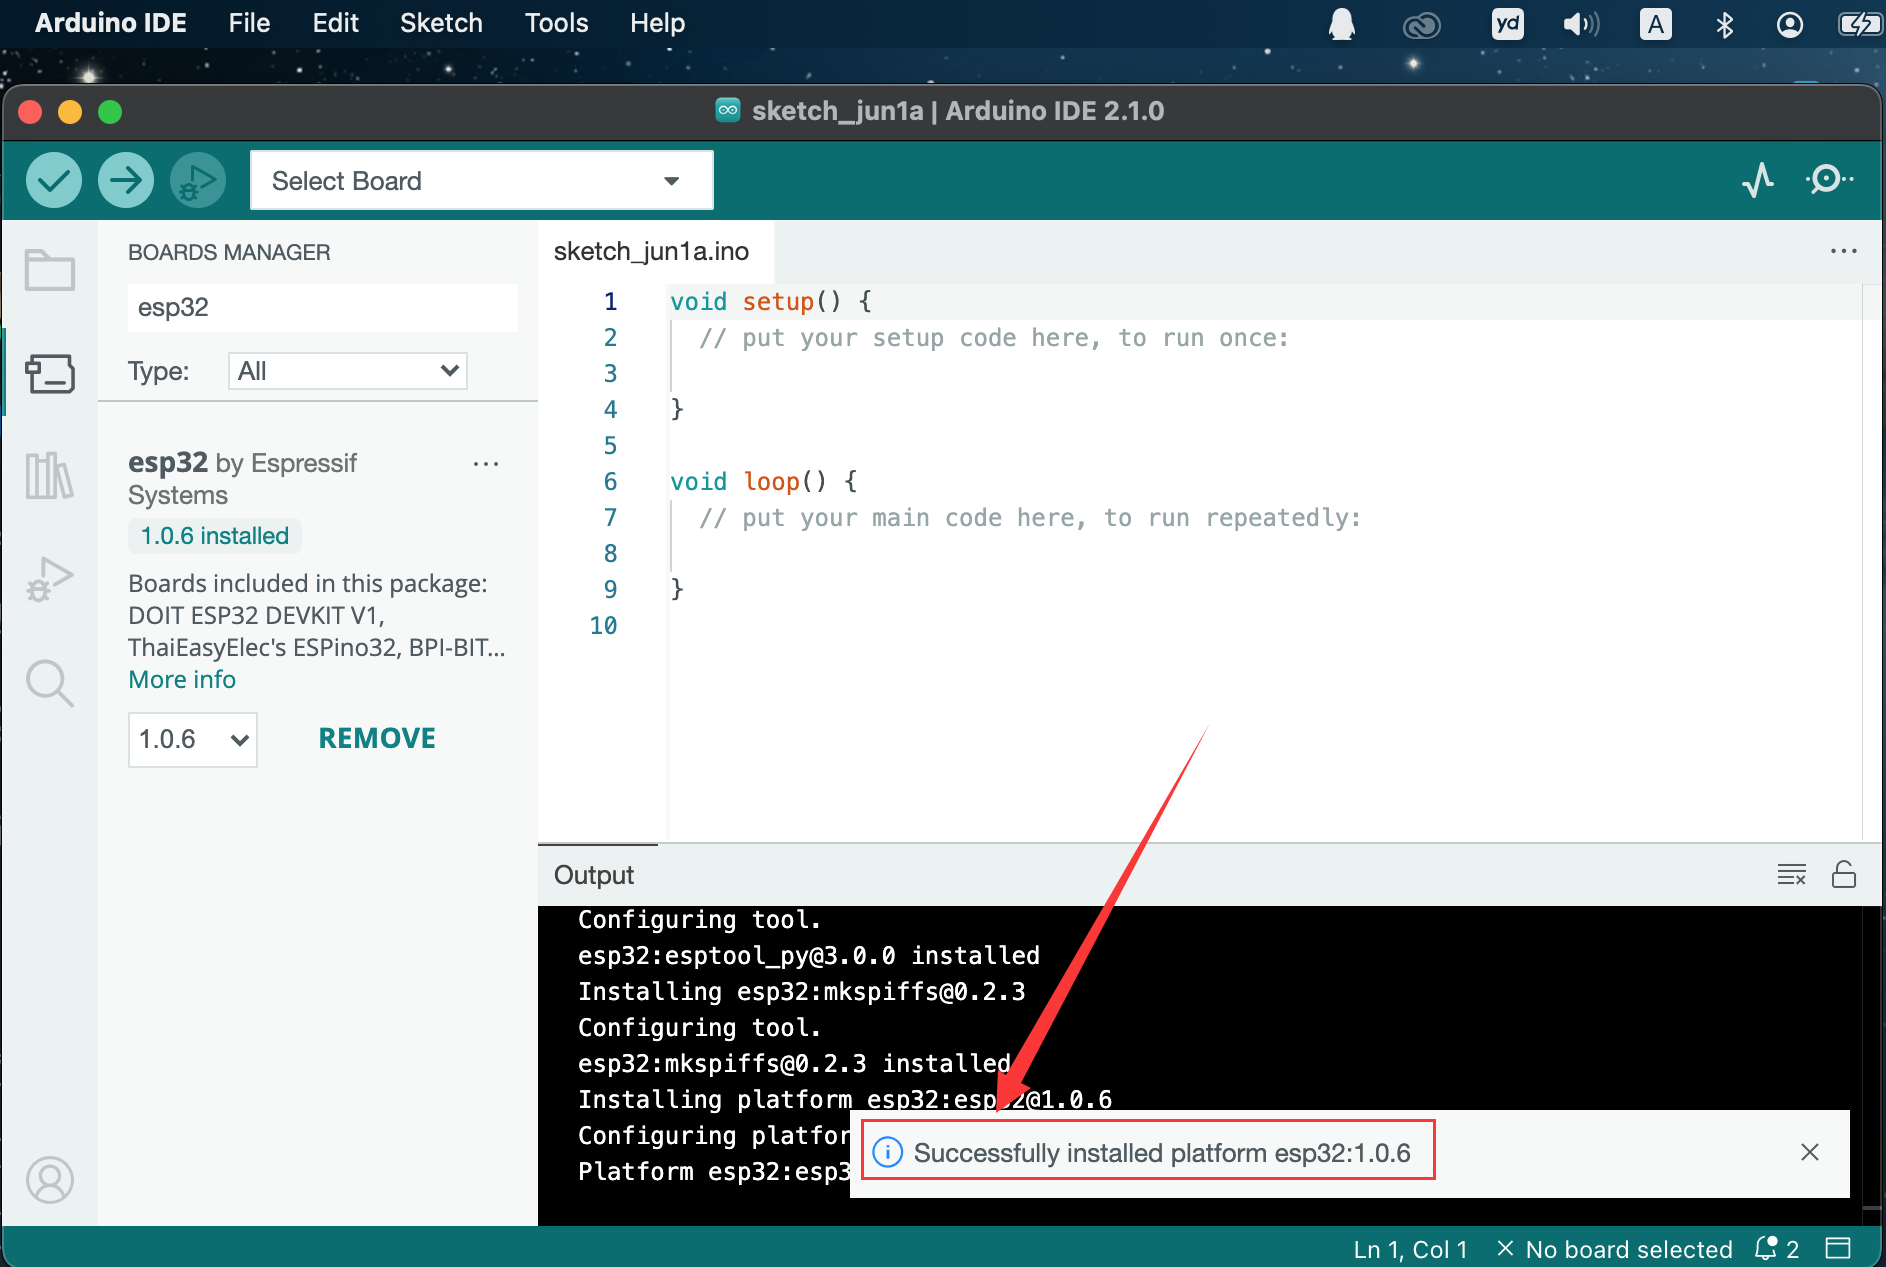Open the Help menu

point(657,23)
